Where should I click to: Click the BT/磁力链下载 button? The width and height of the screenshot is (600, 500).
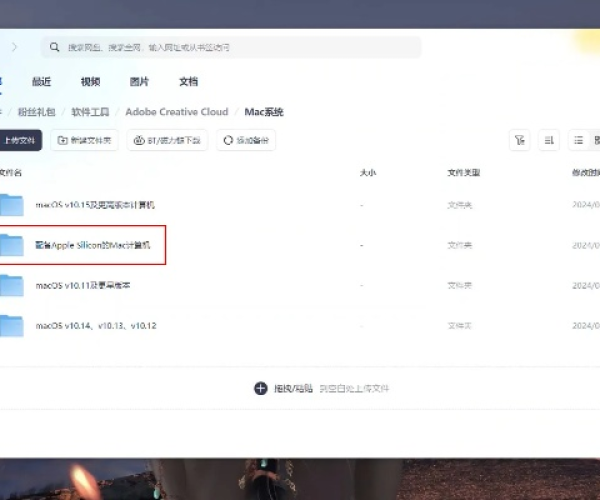(167, 140)
